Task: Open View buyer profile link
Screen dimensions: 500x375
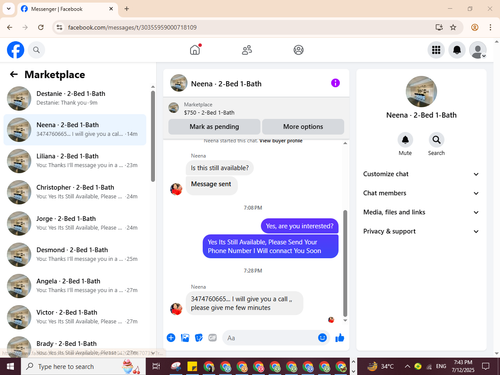Action: point(281,141)
